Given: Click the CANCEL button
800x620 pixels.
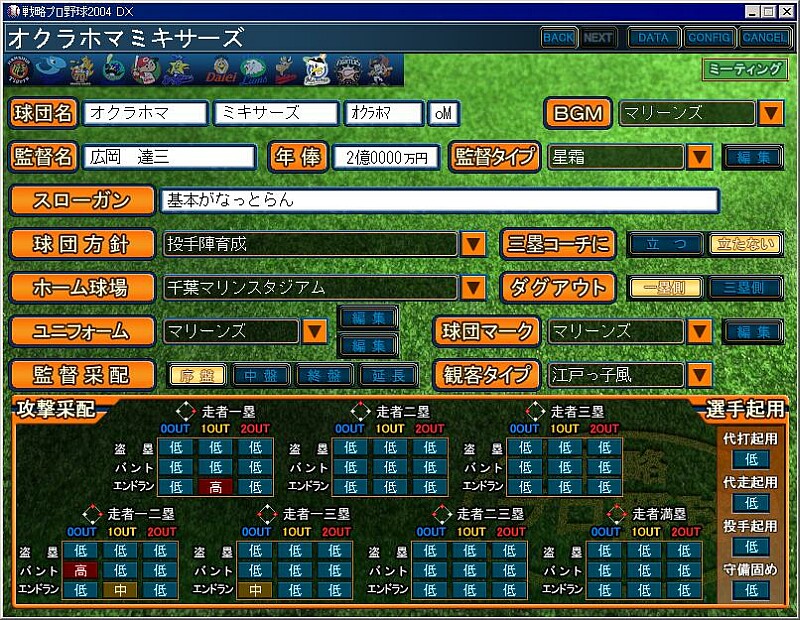Looking at the screenshot, I should pyautogui.click(x=764, y=37).
